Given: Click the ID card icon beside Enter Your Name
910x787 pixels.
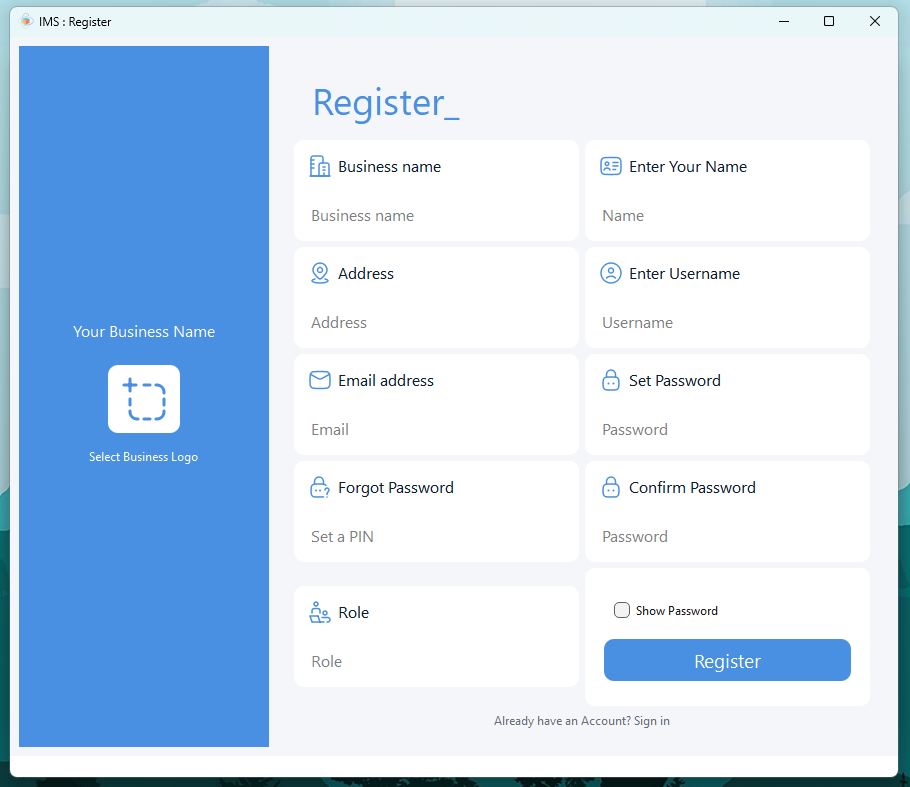Looking at the screenshot, I should [611, 167].
